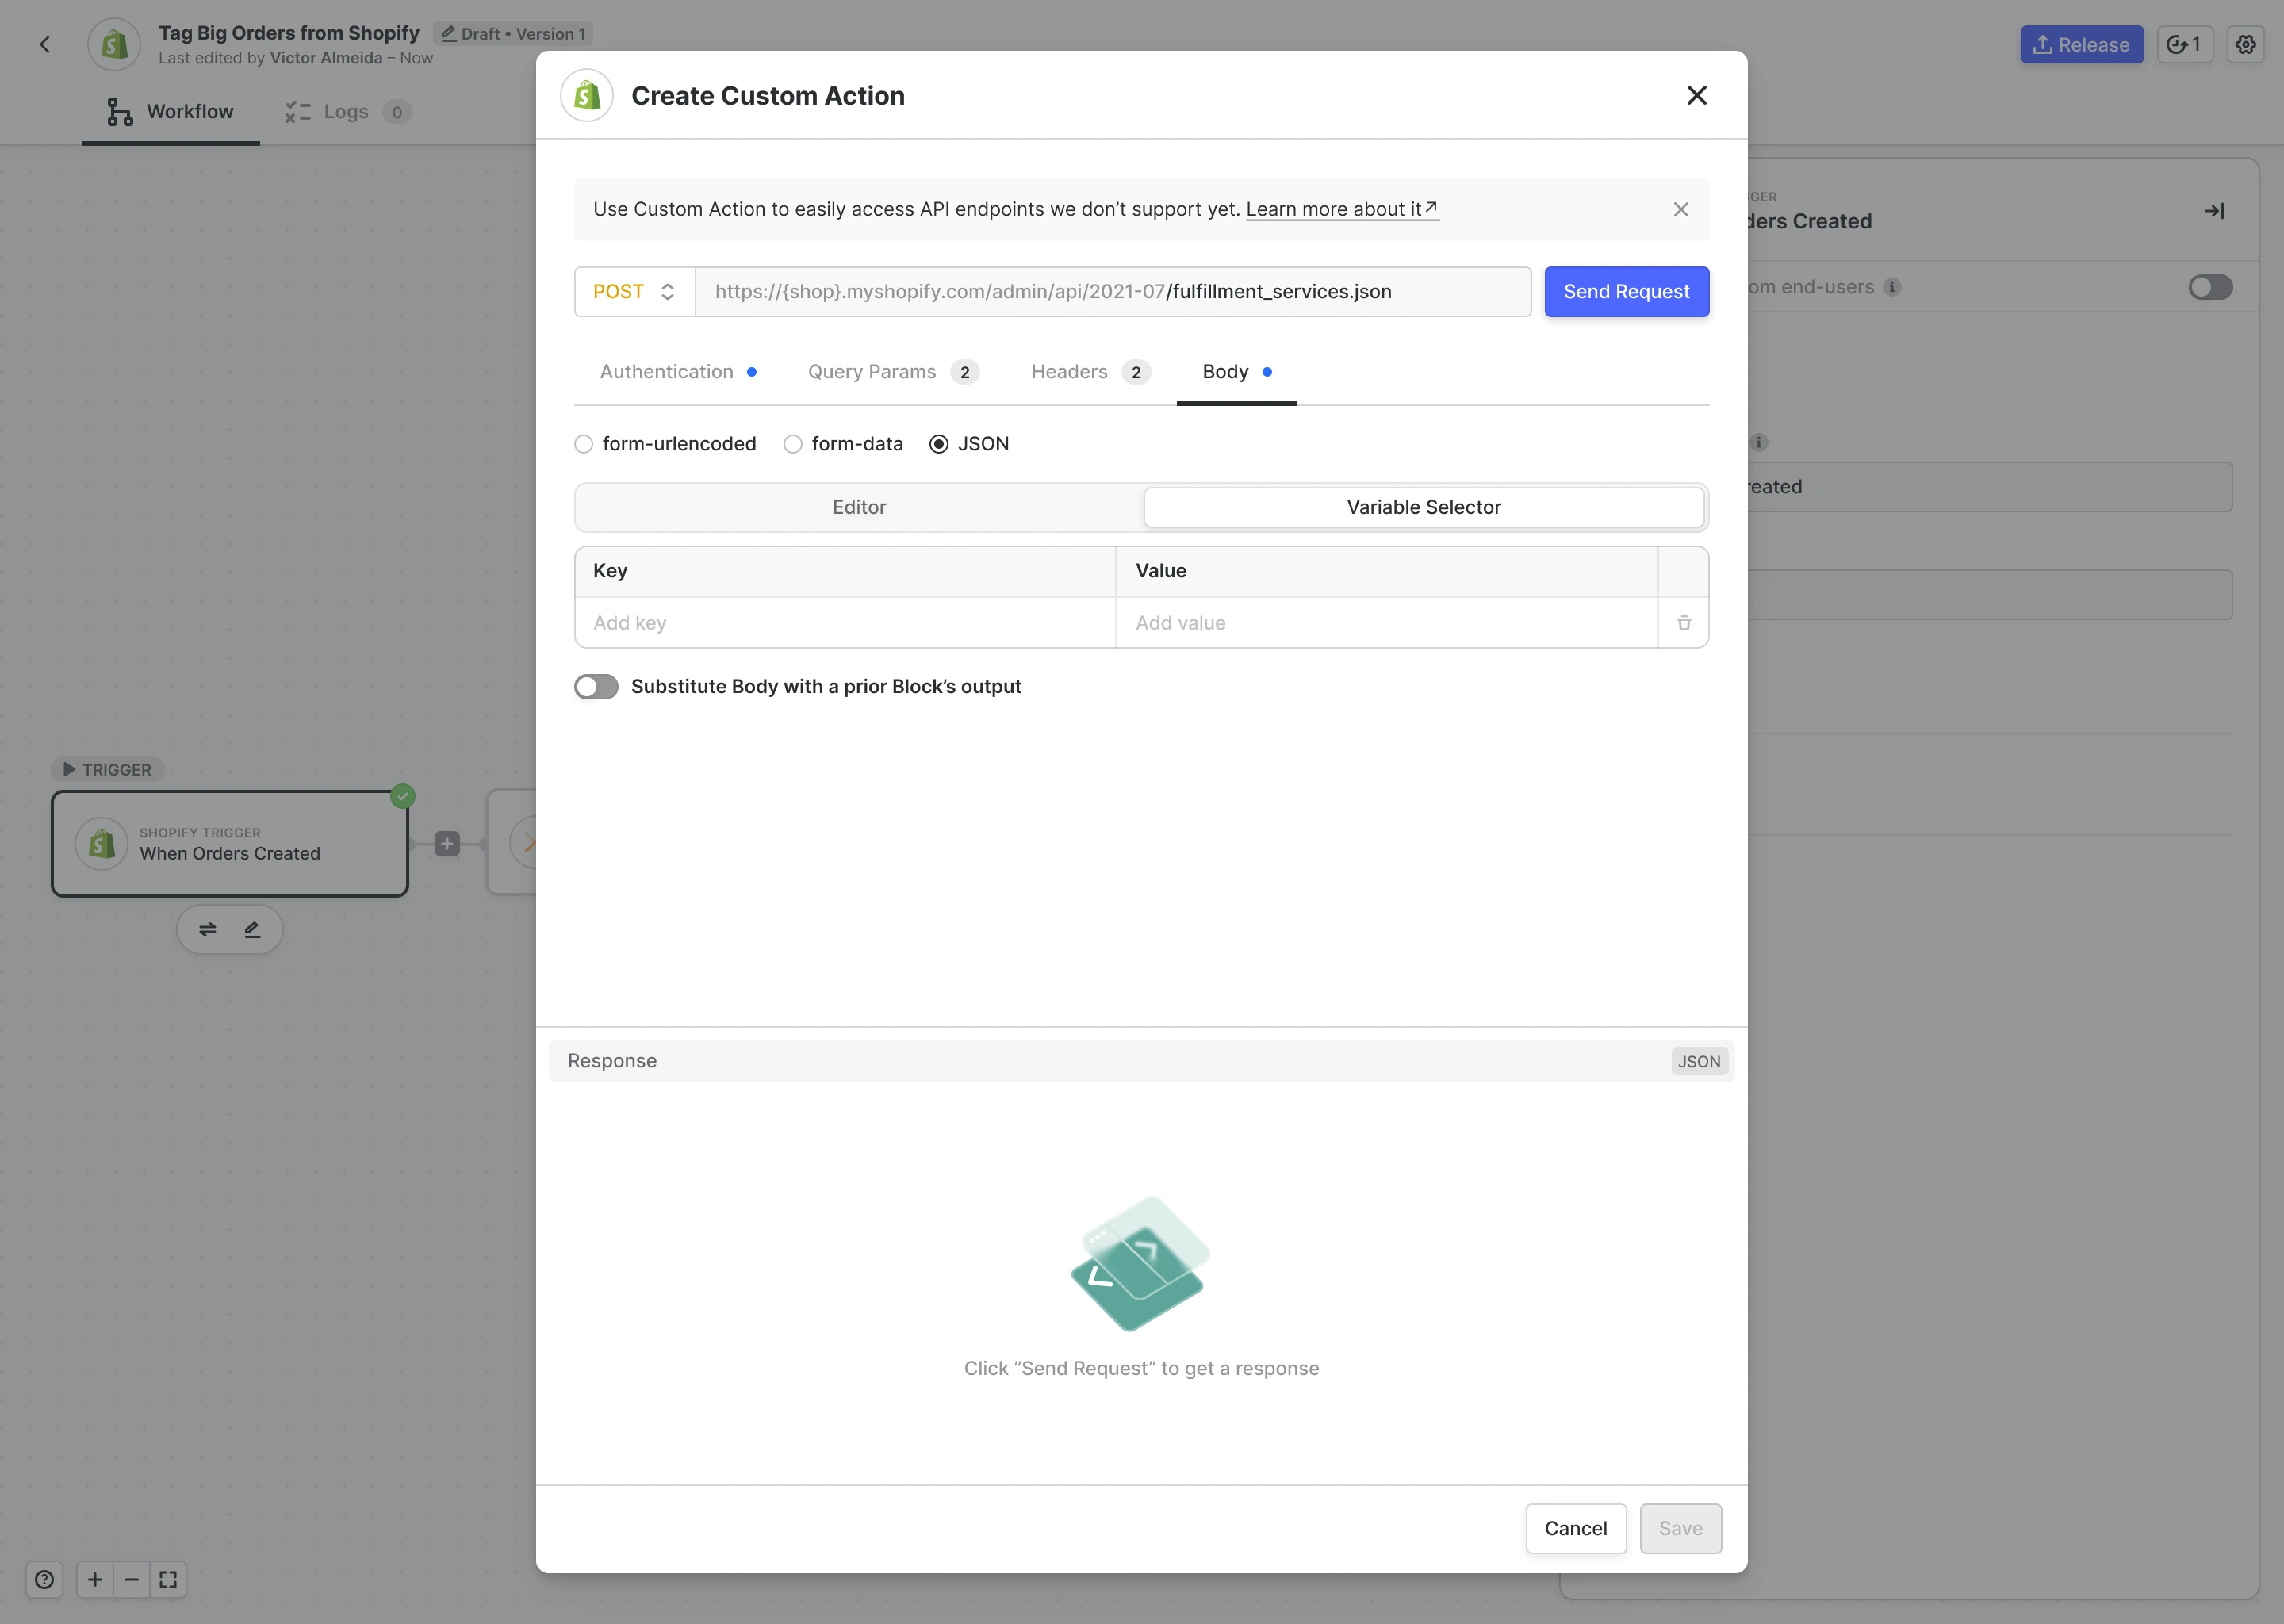Click the Send Request button
Viewport: 2284px width, 1624px height.
pos(1626,291)
